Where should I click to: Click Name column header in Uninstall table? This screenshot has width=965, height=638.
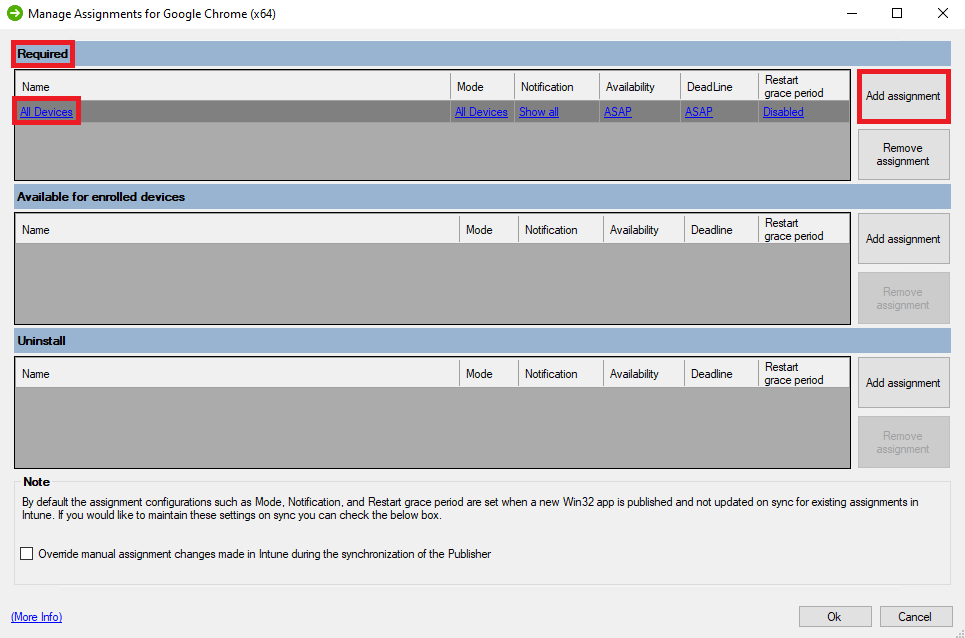click(x=237, y=373)
